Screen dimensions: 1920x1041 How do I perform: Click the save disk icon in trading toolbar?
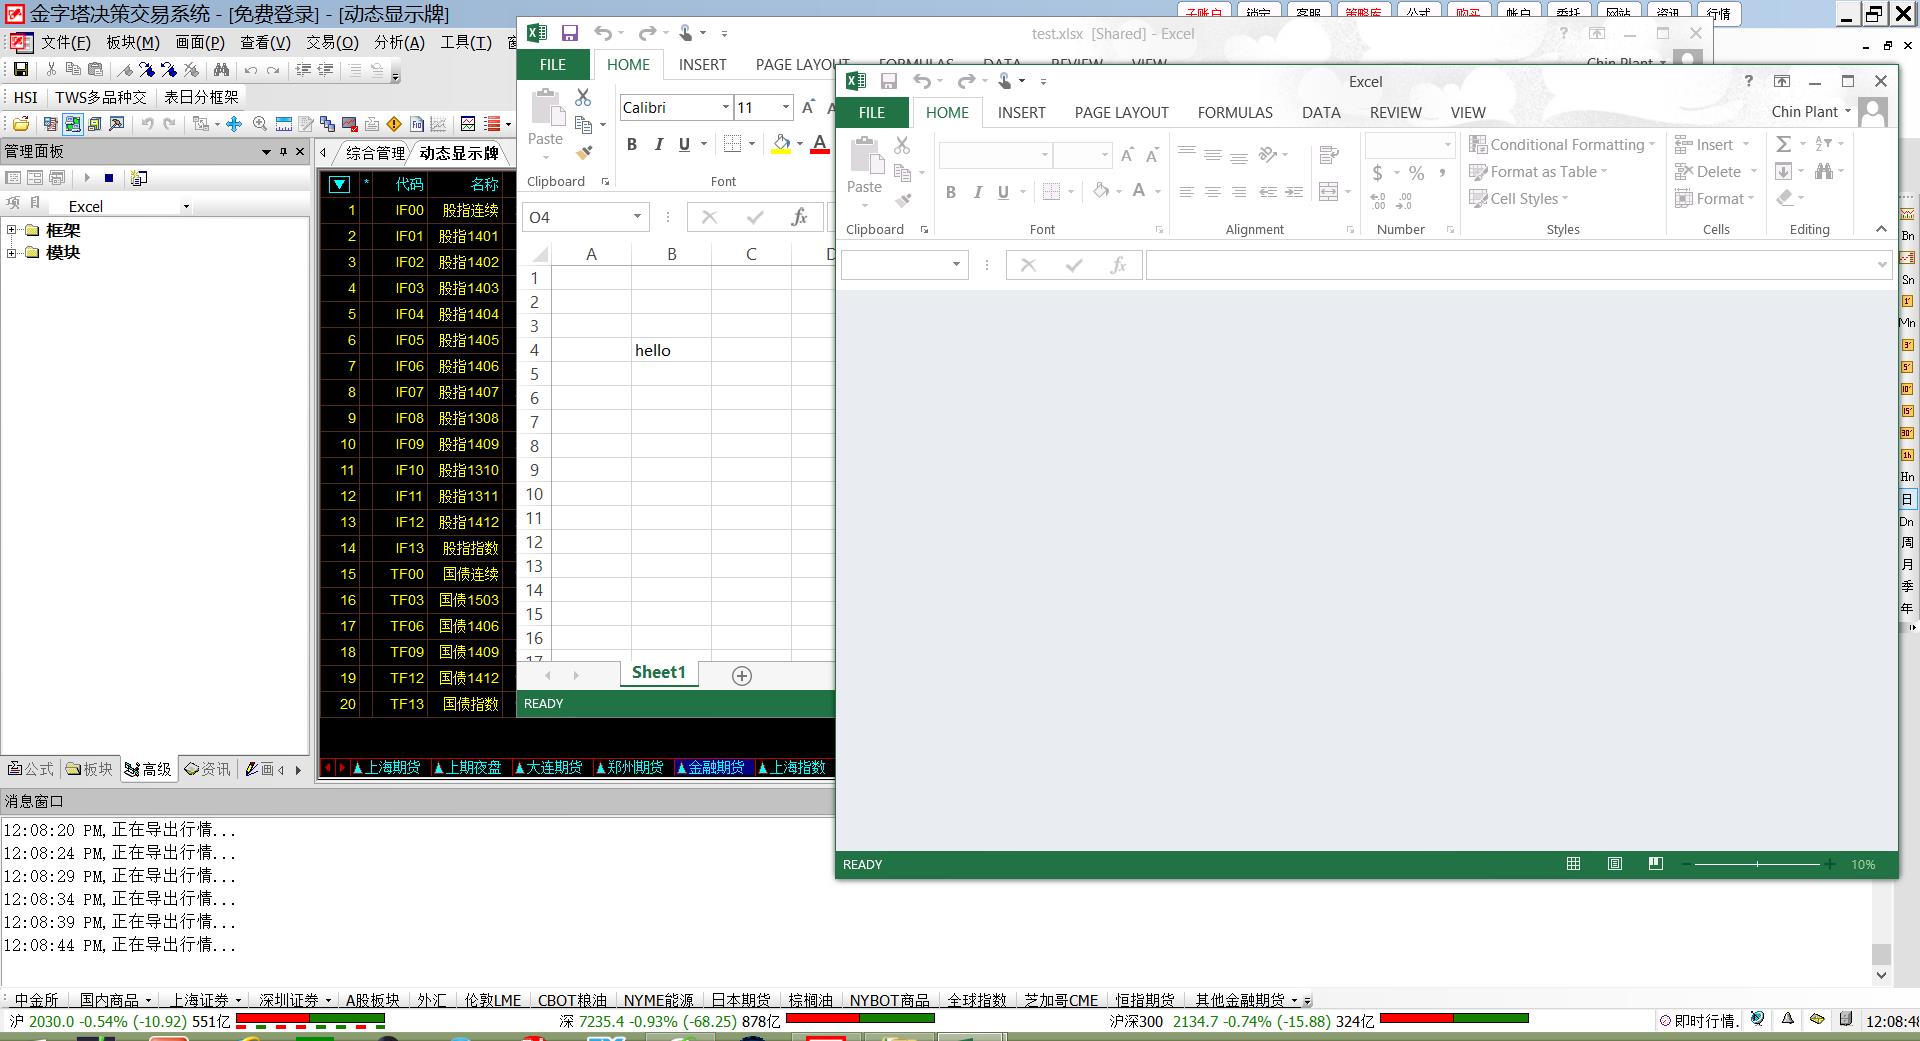20,70
